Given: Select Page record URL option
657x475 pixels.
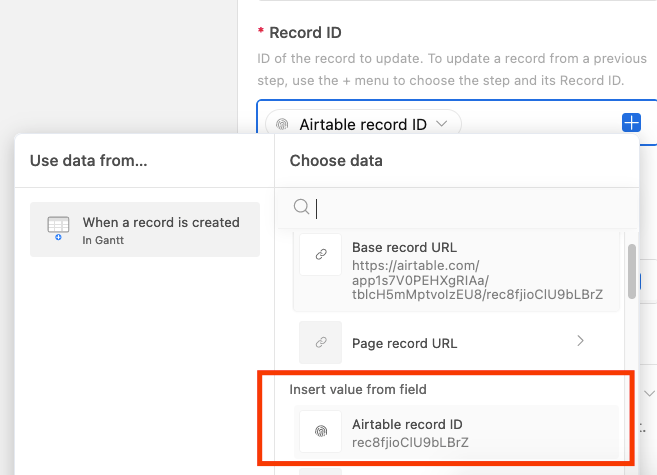Looking at the screenshot, I should click(x=456, y=343).
